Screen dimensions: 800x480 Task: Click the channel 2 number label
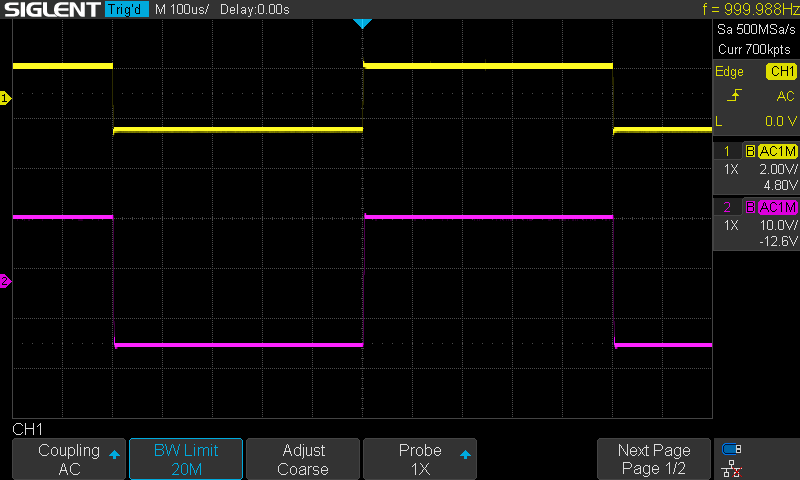pyautogui.click(x=727, y=207)
